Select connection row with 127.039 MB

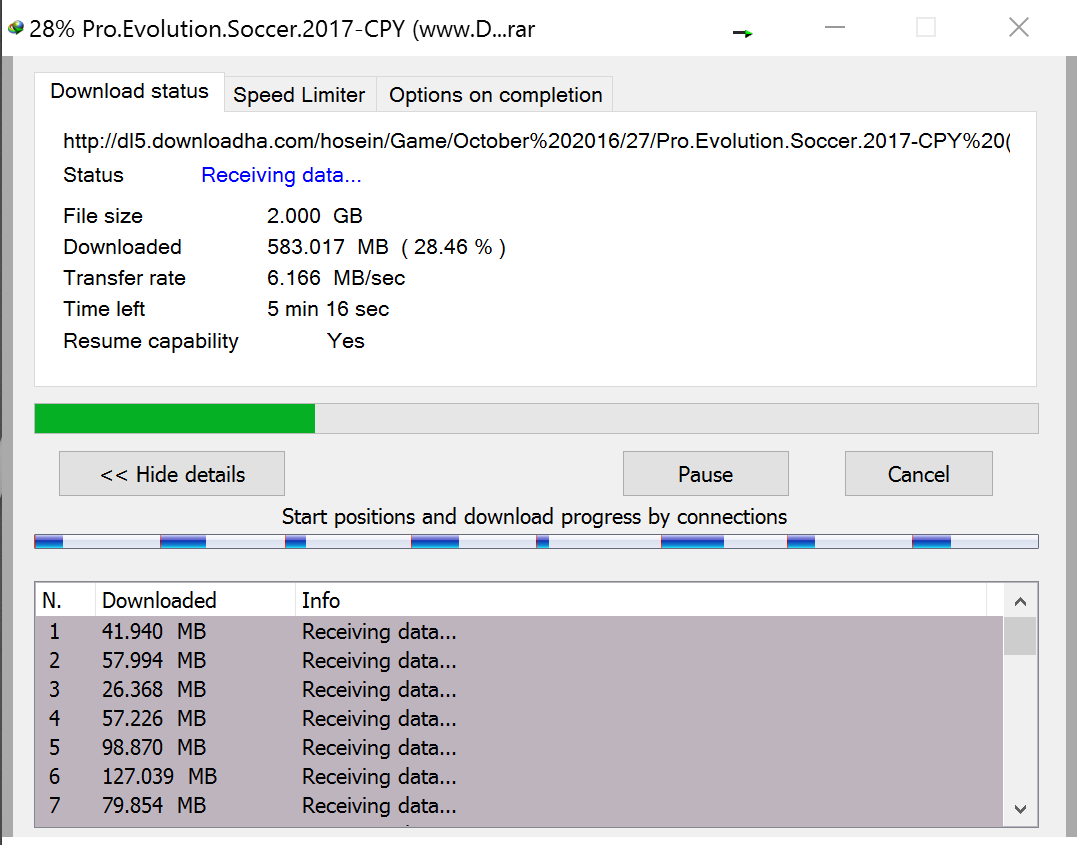[x=519, y=776]
